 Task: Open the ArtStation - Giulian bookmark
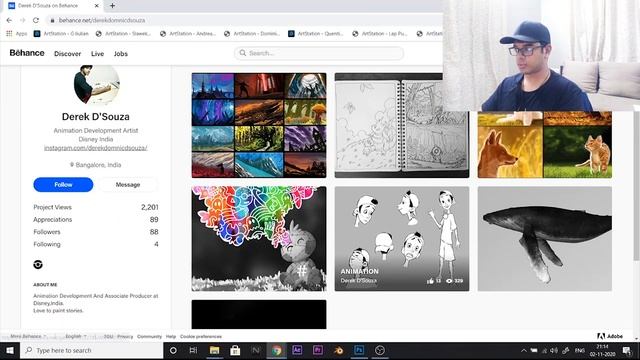pyautogui.click(x=61, y=33)
